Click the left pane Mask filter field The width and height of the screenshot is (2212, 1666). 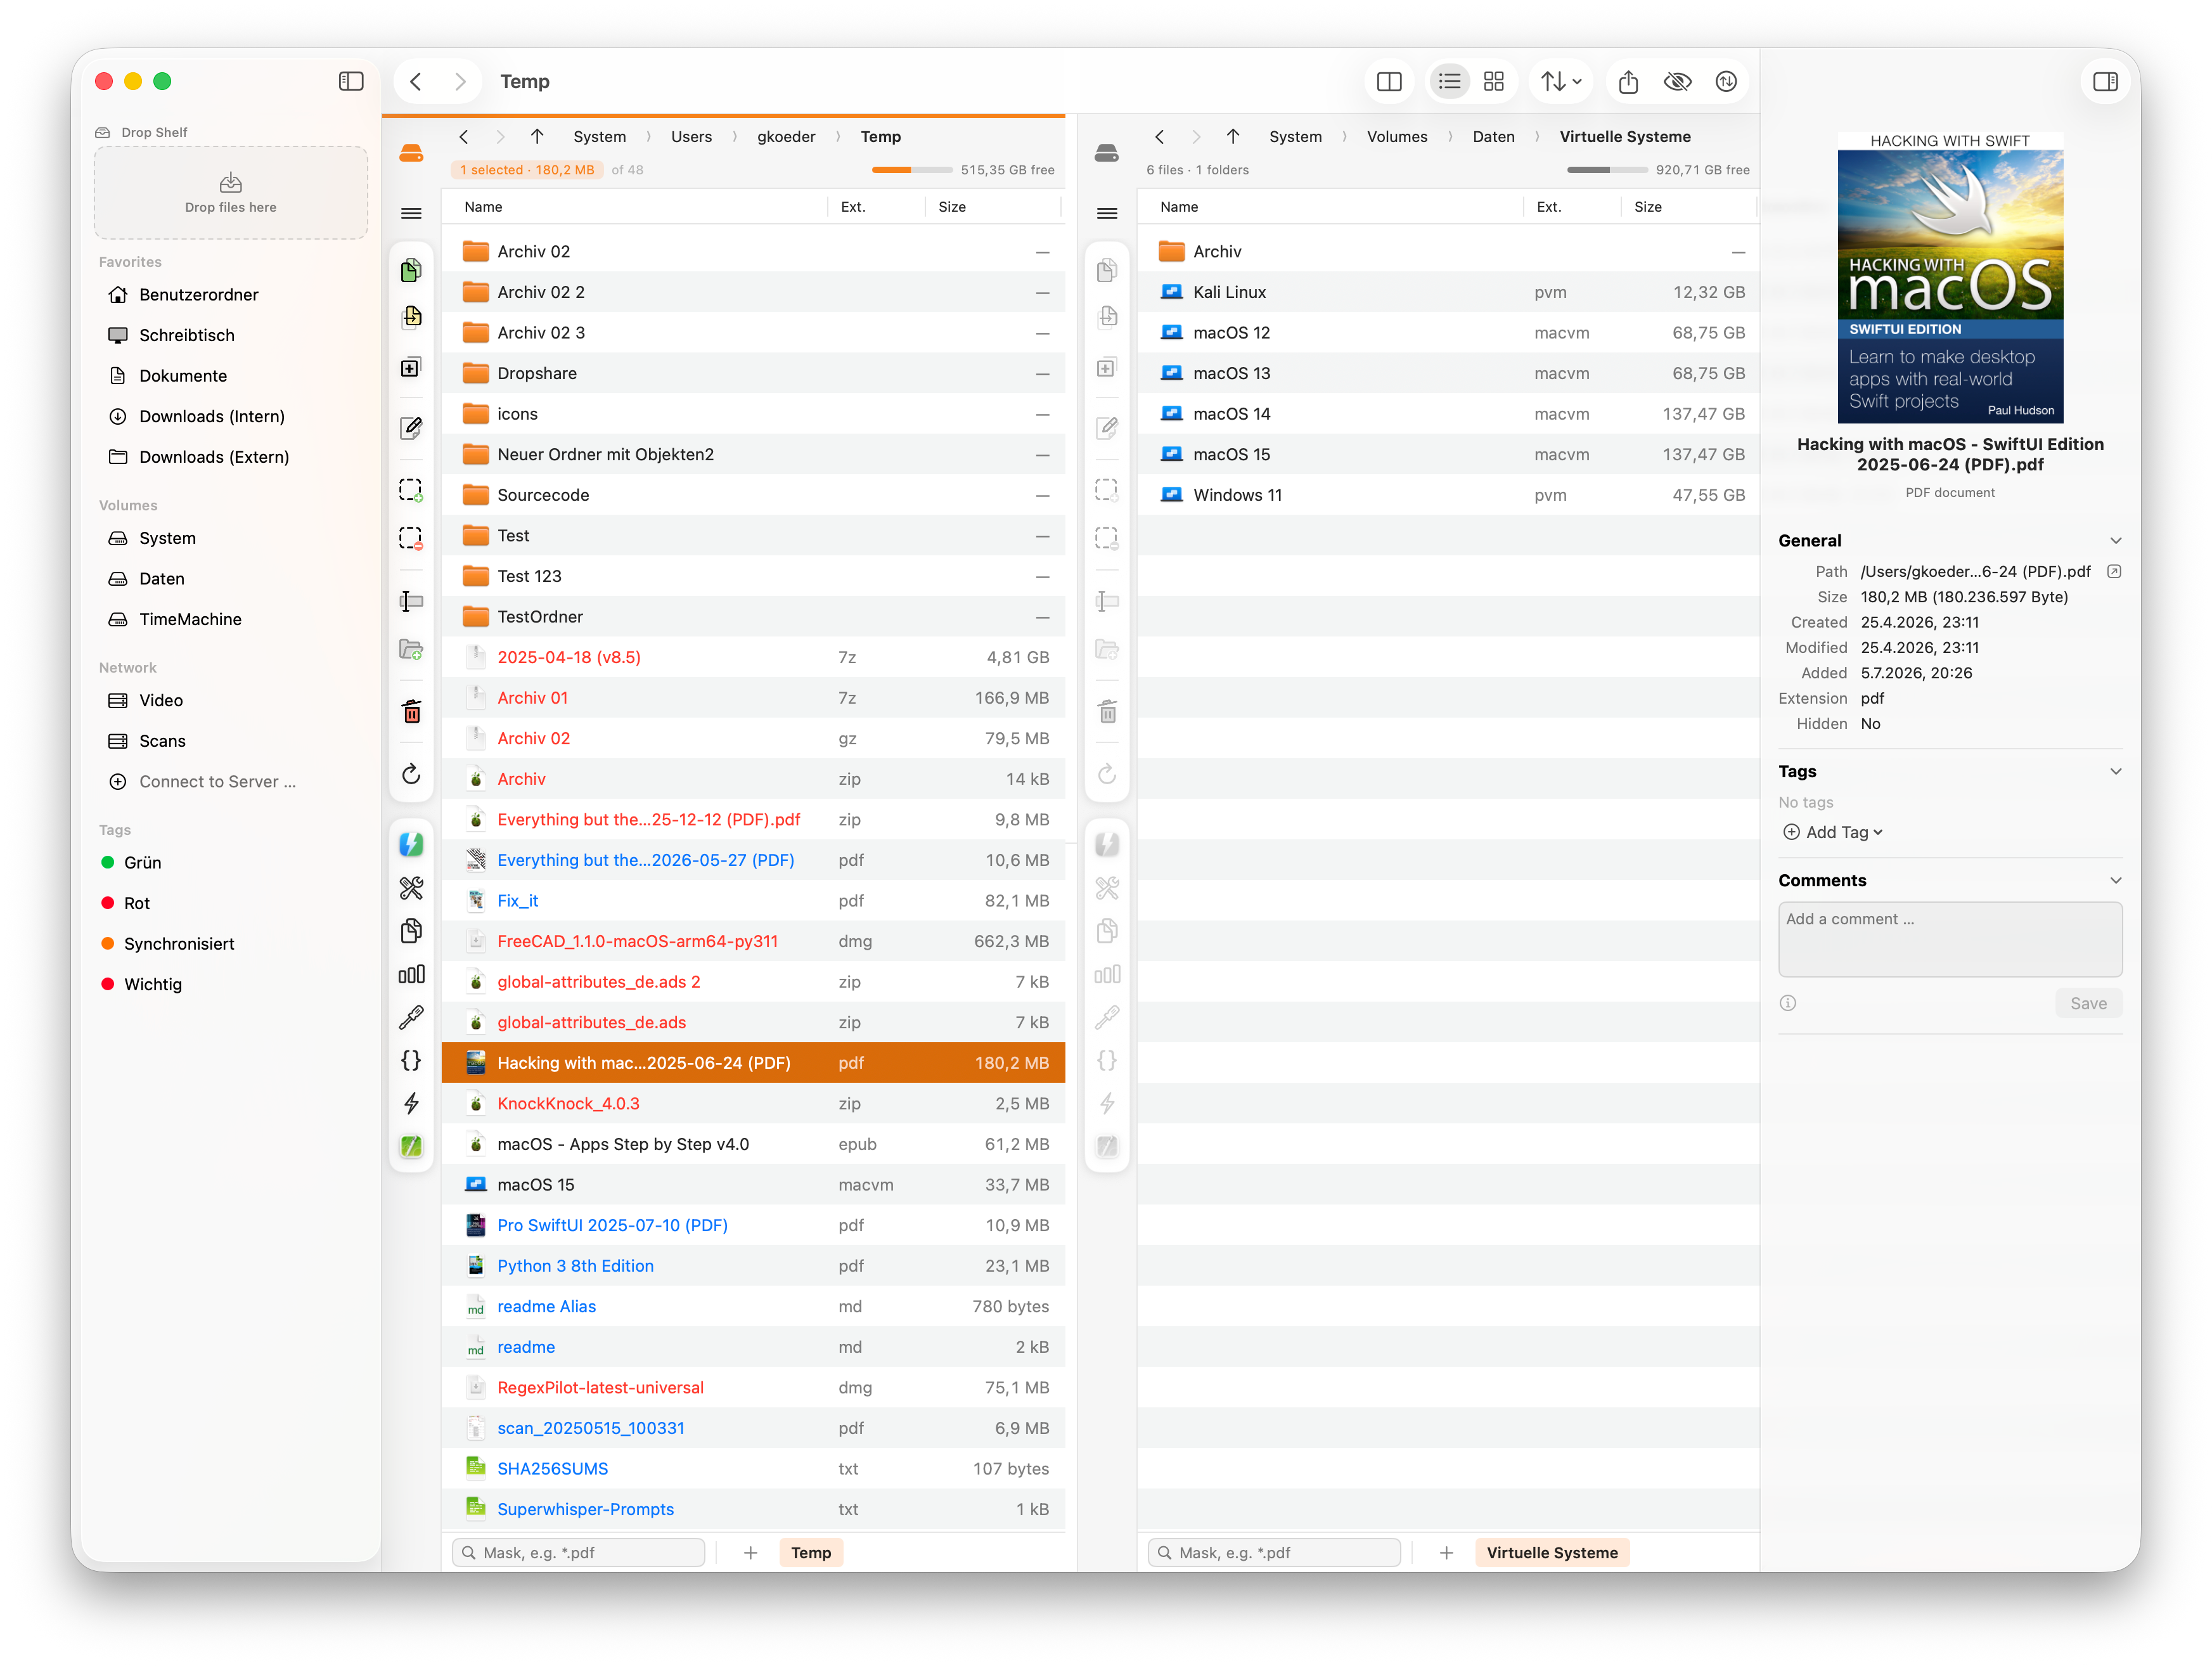point(578,1552)
